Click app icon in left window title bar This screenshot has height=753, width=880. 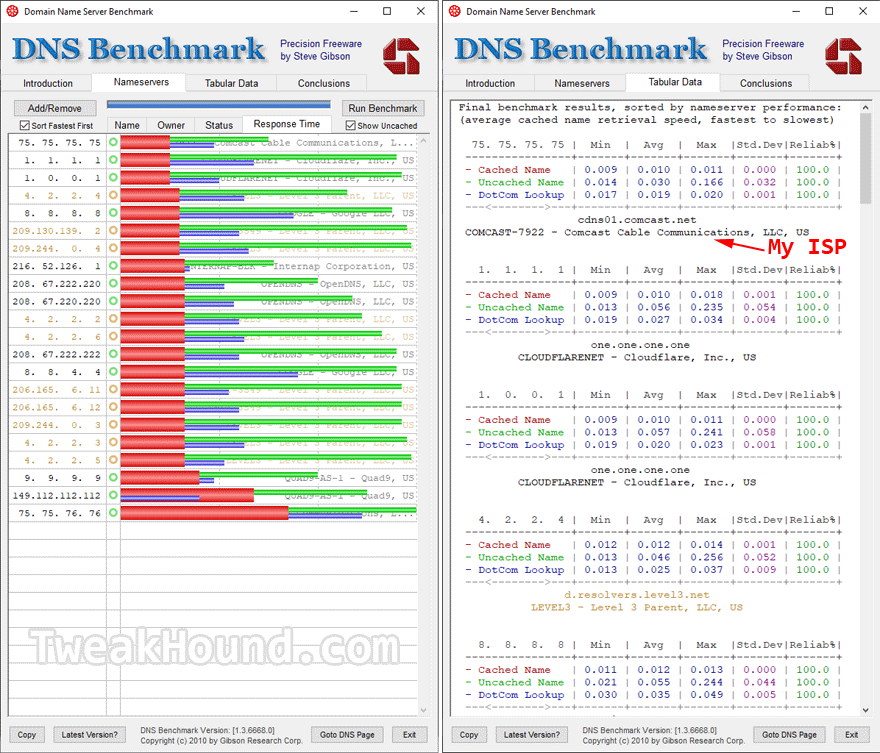(x=14, y=12)
